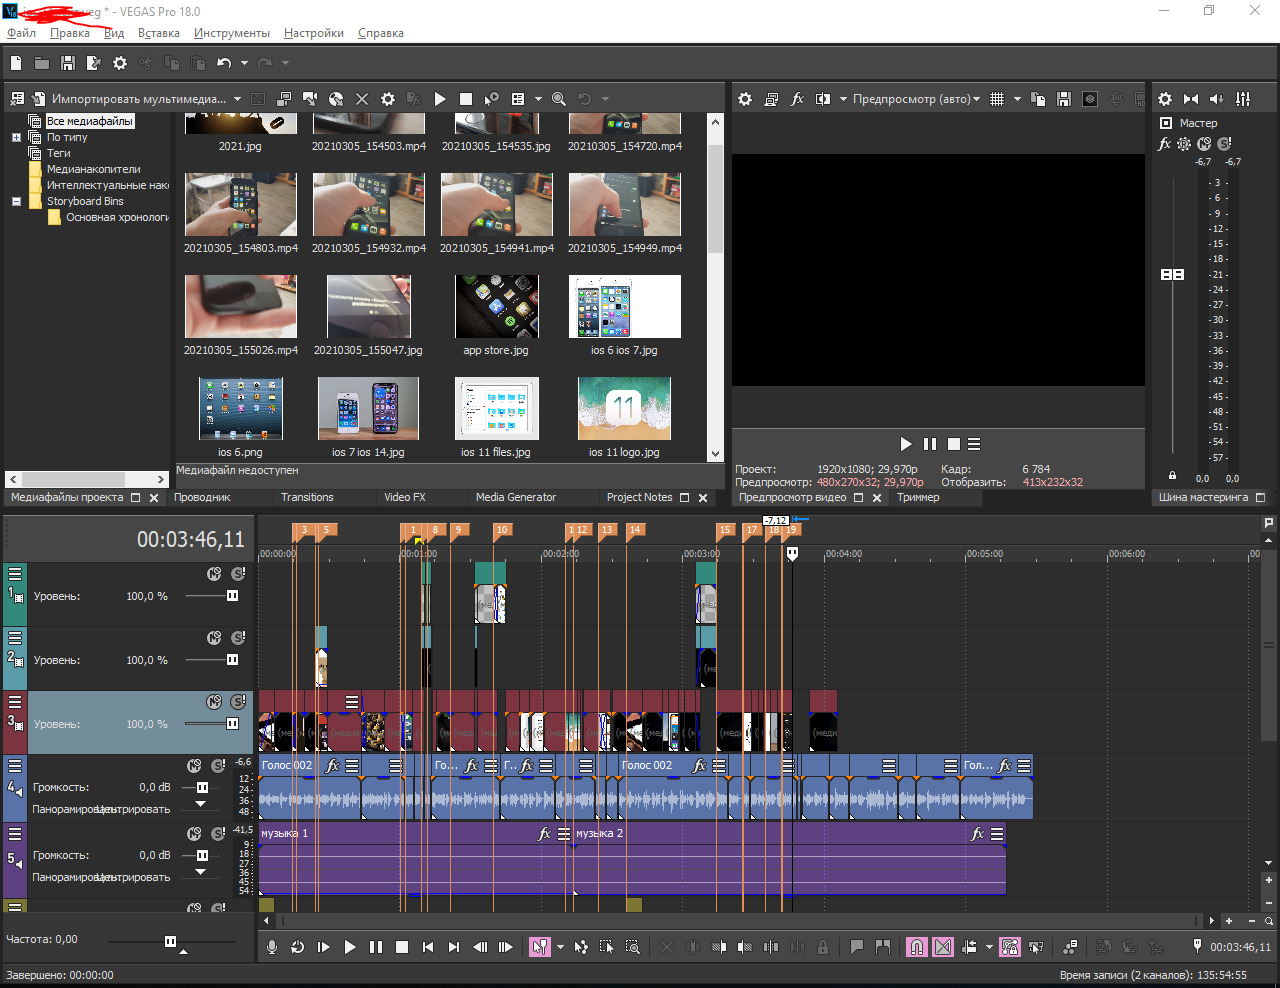Expand the По типу tree node
This screenshot has height=988, width=1280.
click(x=16, y=137)
